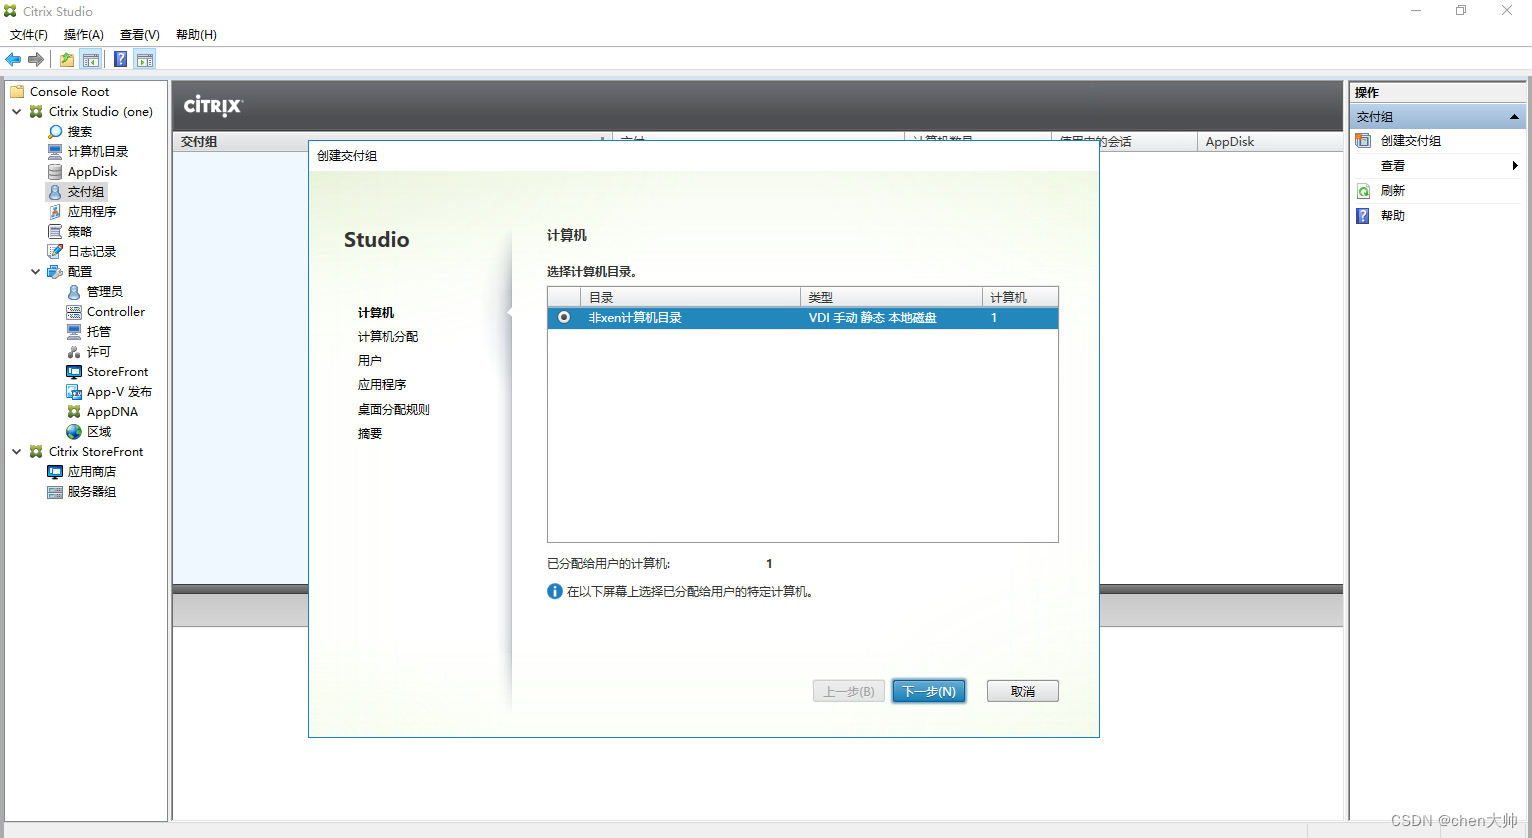
Task: Select radio button for 非xen计算机目录
Action: point(564,317)
